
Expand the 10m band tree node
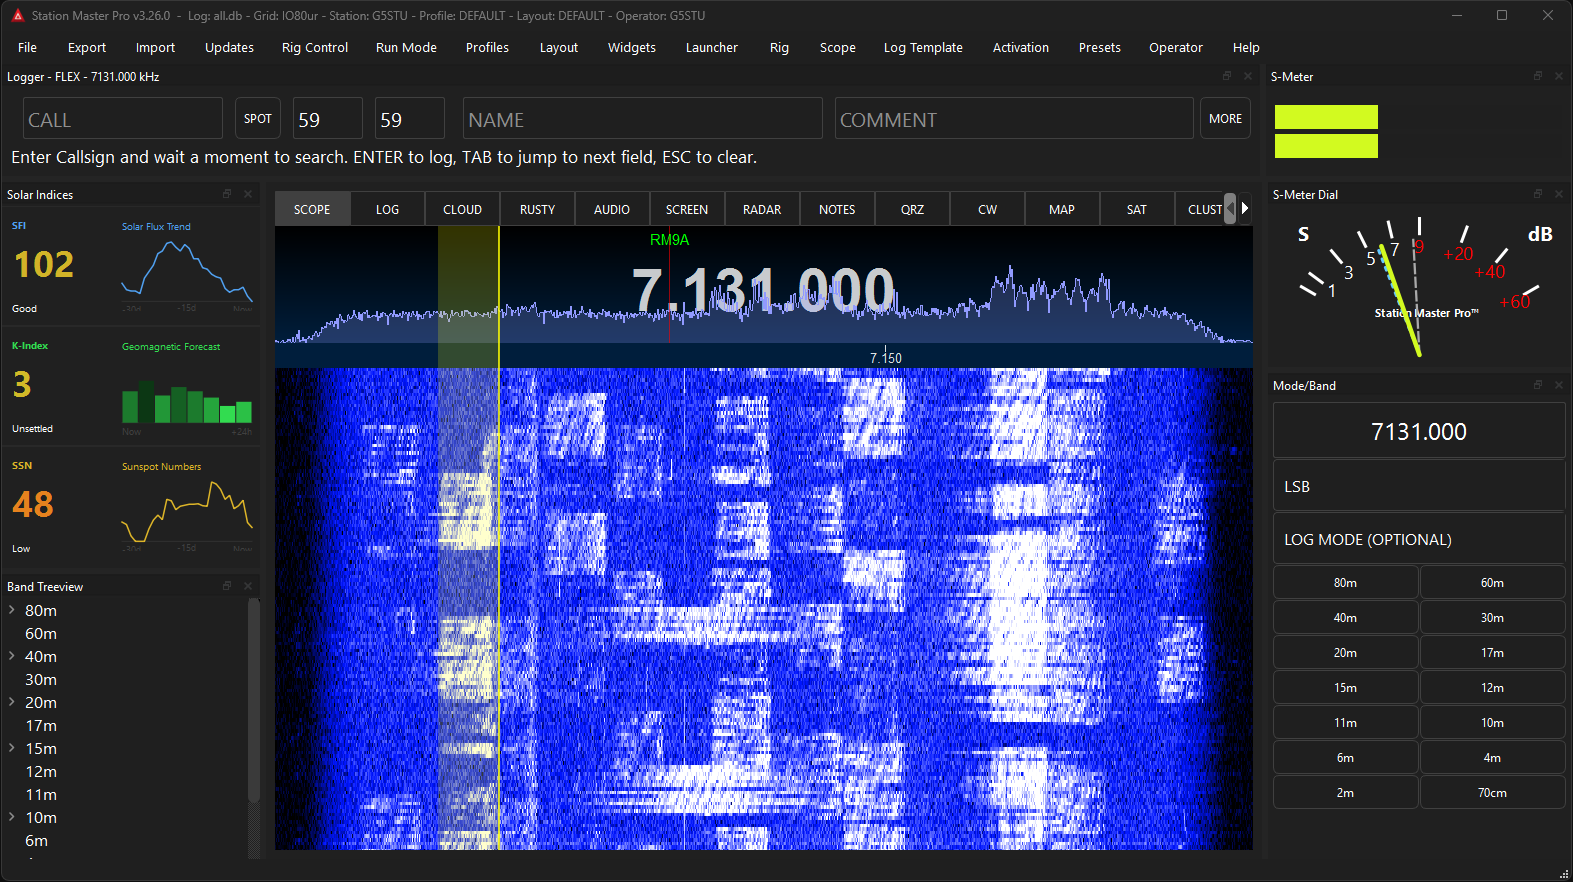[x=12, y=817]
